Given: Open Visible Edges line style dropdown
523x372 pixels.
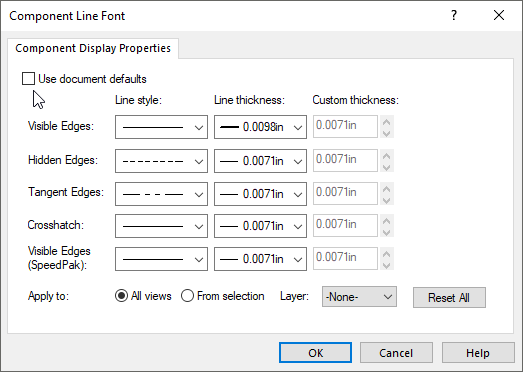Looking at the screenshot, I should pos(161,127).
